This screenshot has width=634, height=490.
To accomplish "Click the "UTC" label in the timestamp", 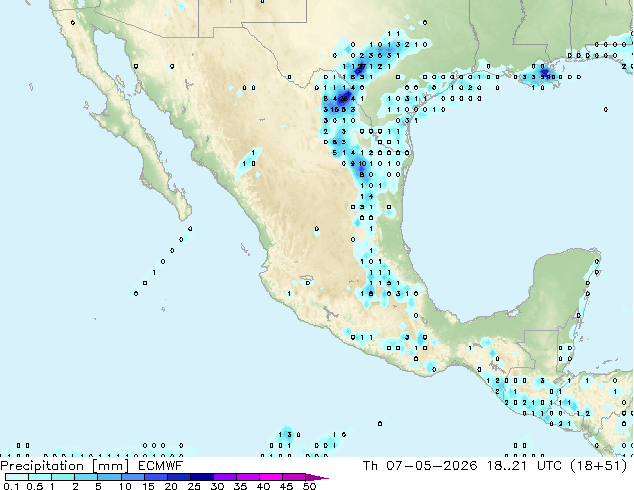I will click(549, 466).
